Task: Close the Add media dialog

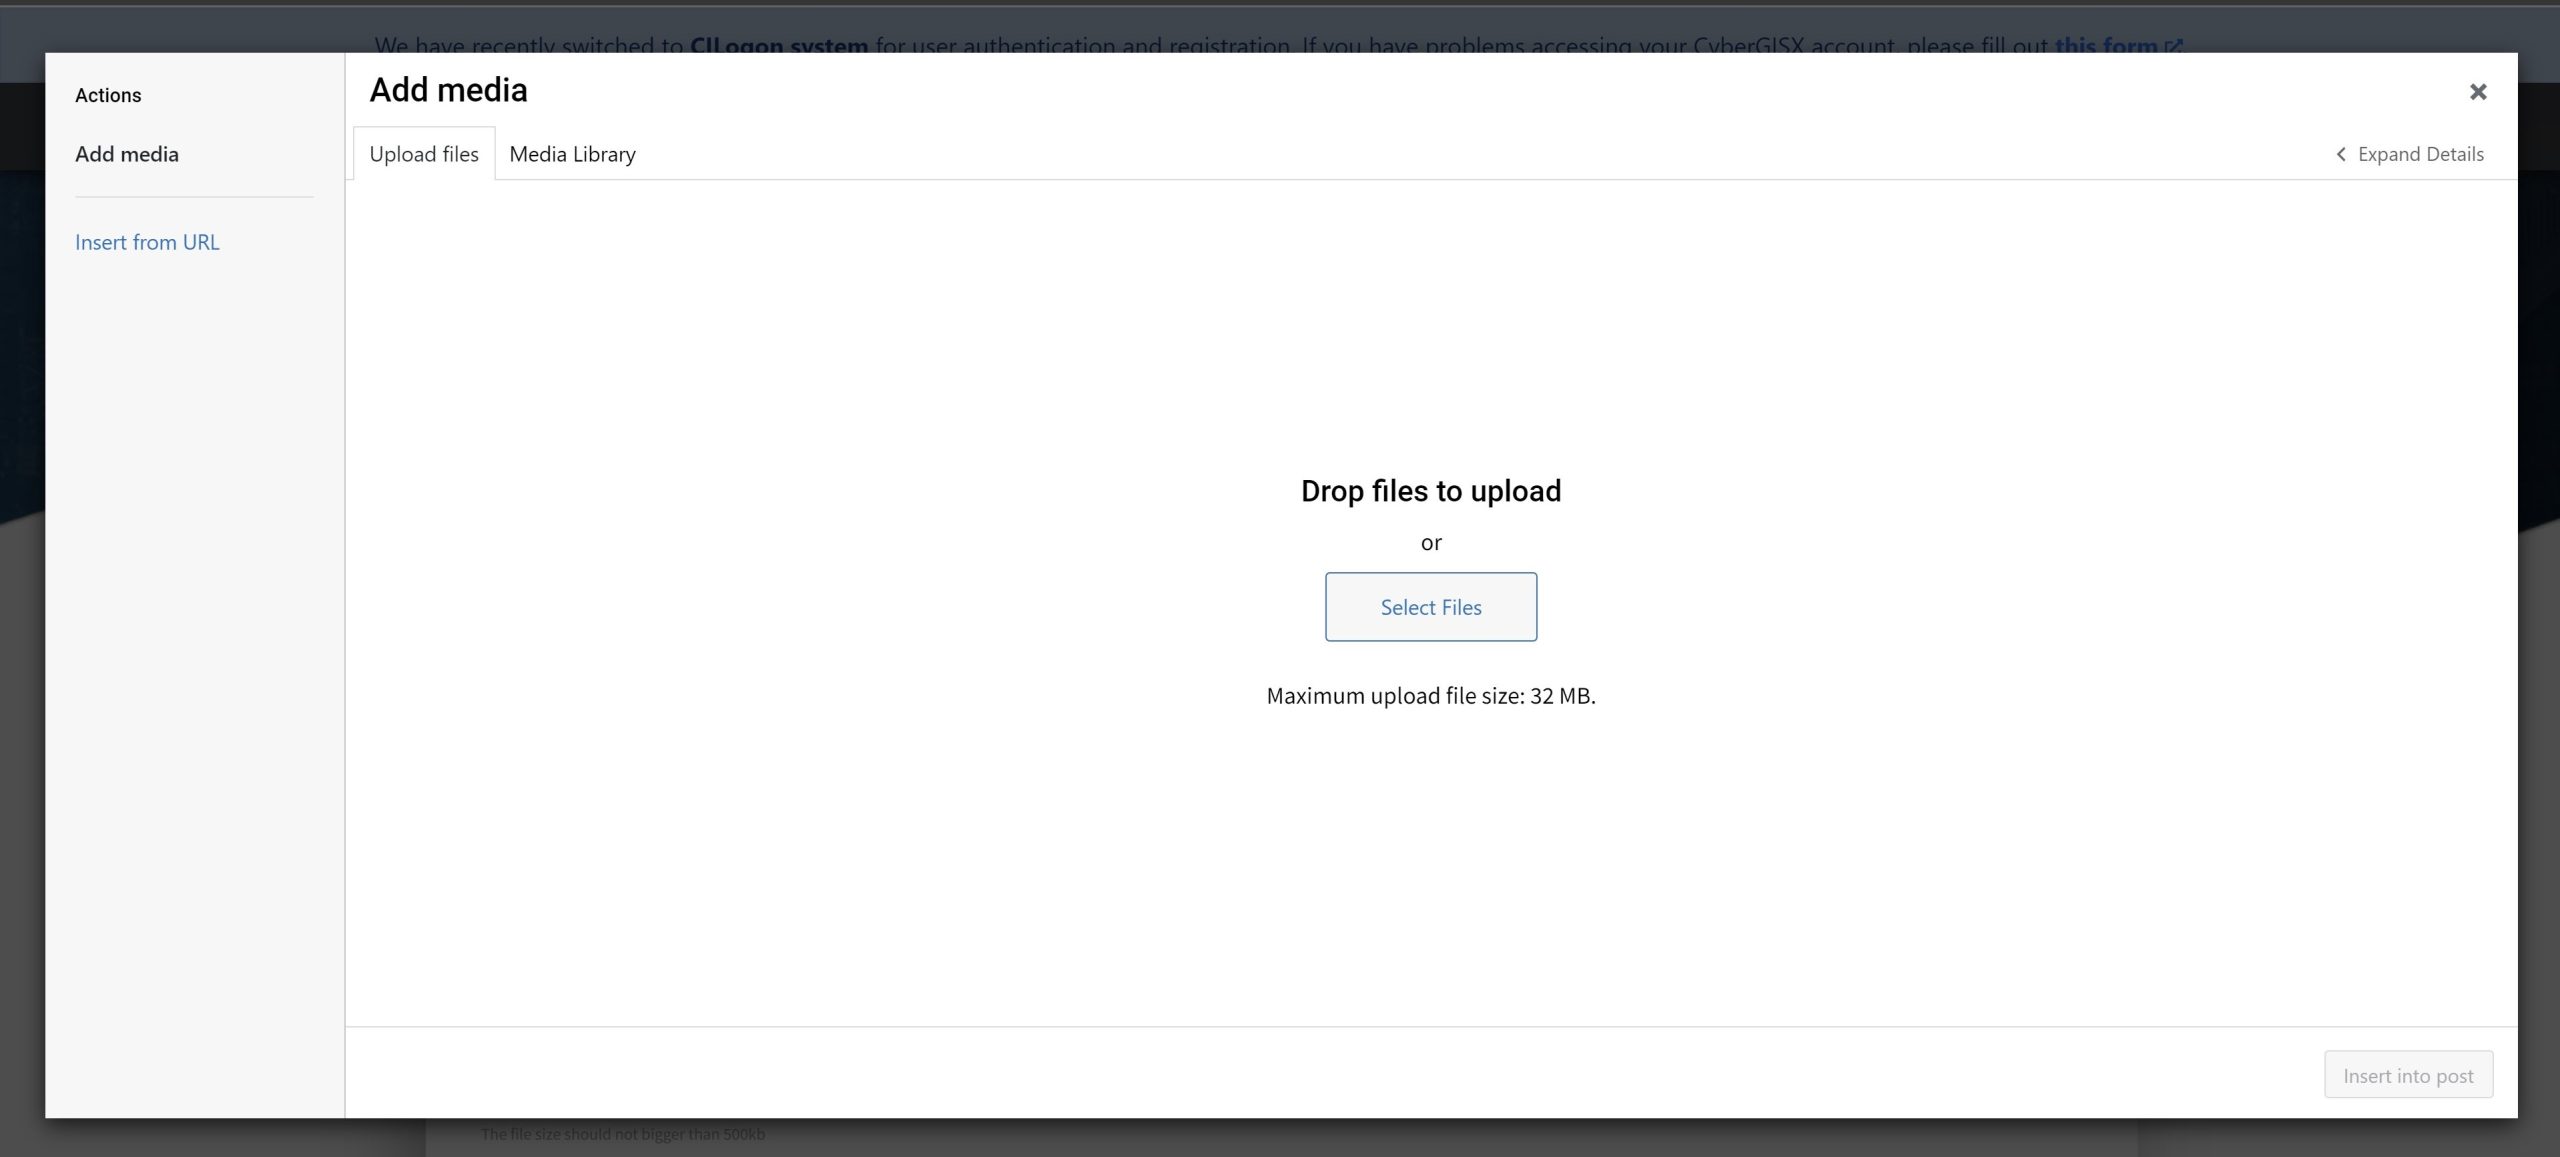Action: [x=2477, y=92]
